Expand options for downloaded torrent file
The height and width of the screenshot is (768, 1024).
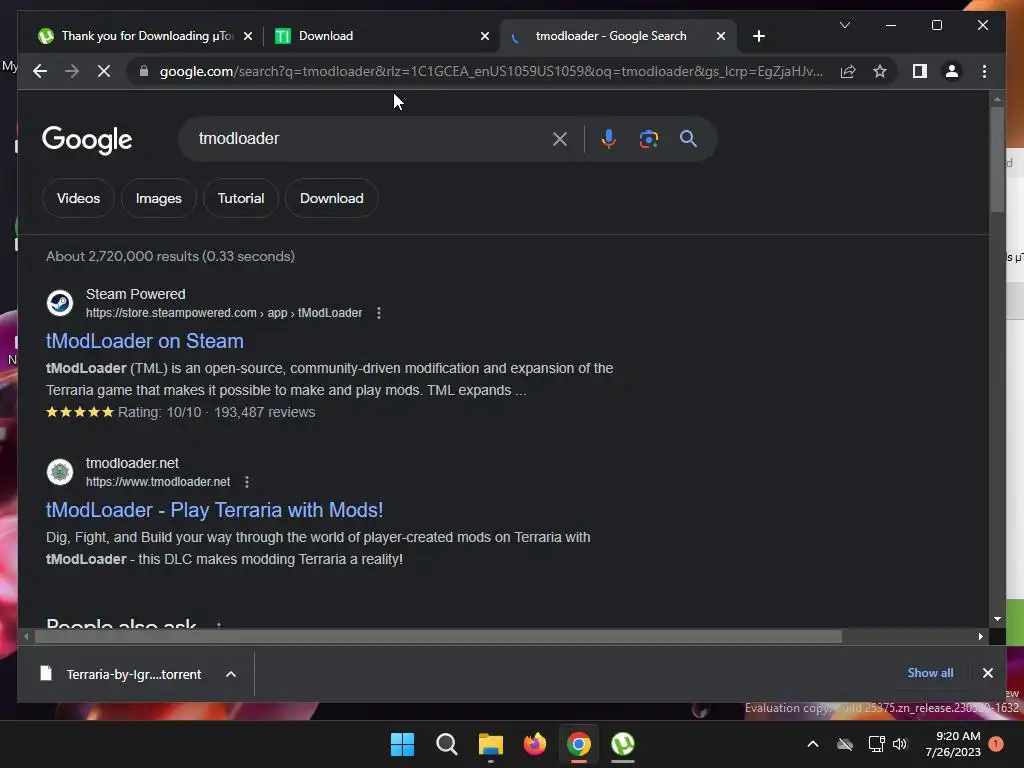231,674
